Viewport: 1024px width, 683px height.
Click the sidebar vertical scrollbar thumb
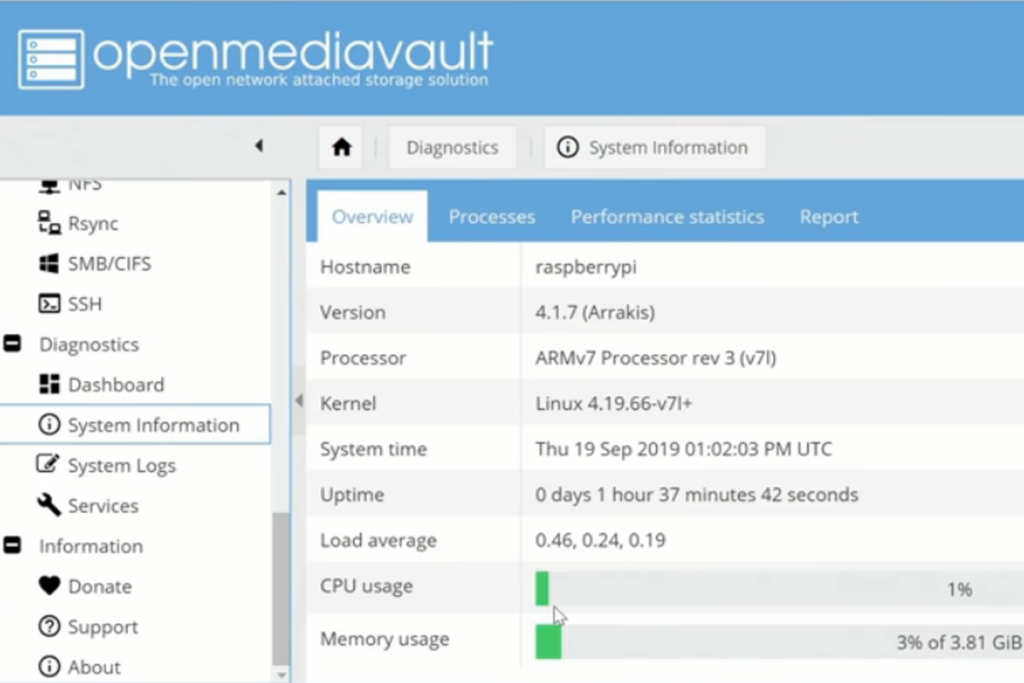281,588
